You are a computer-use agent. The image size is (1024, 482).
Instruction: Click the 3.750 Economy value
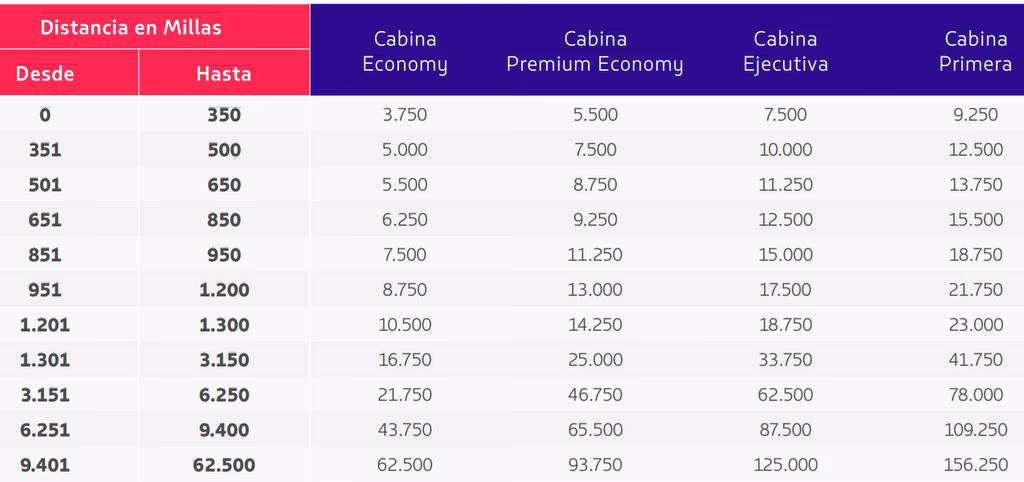point(405,115)
